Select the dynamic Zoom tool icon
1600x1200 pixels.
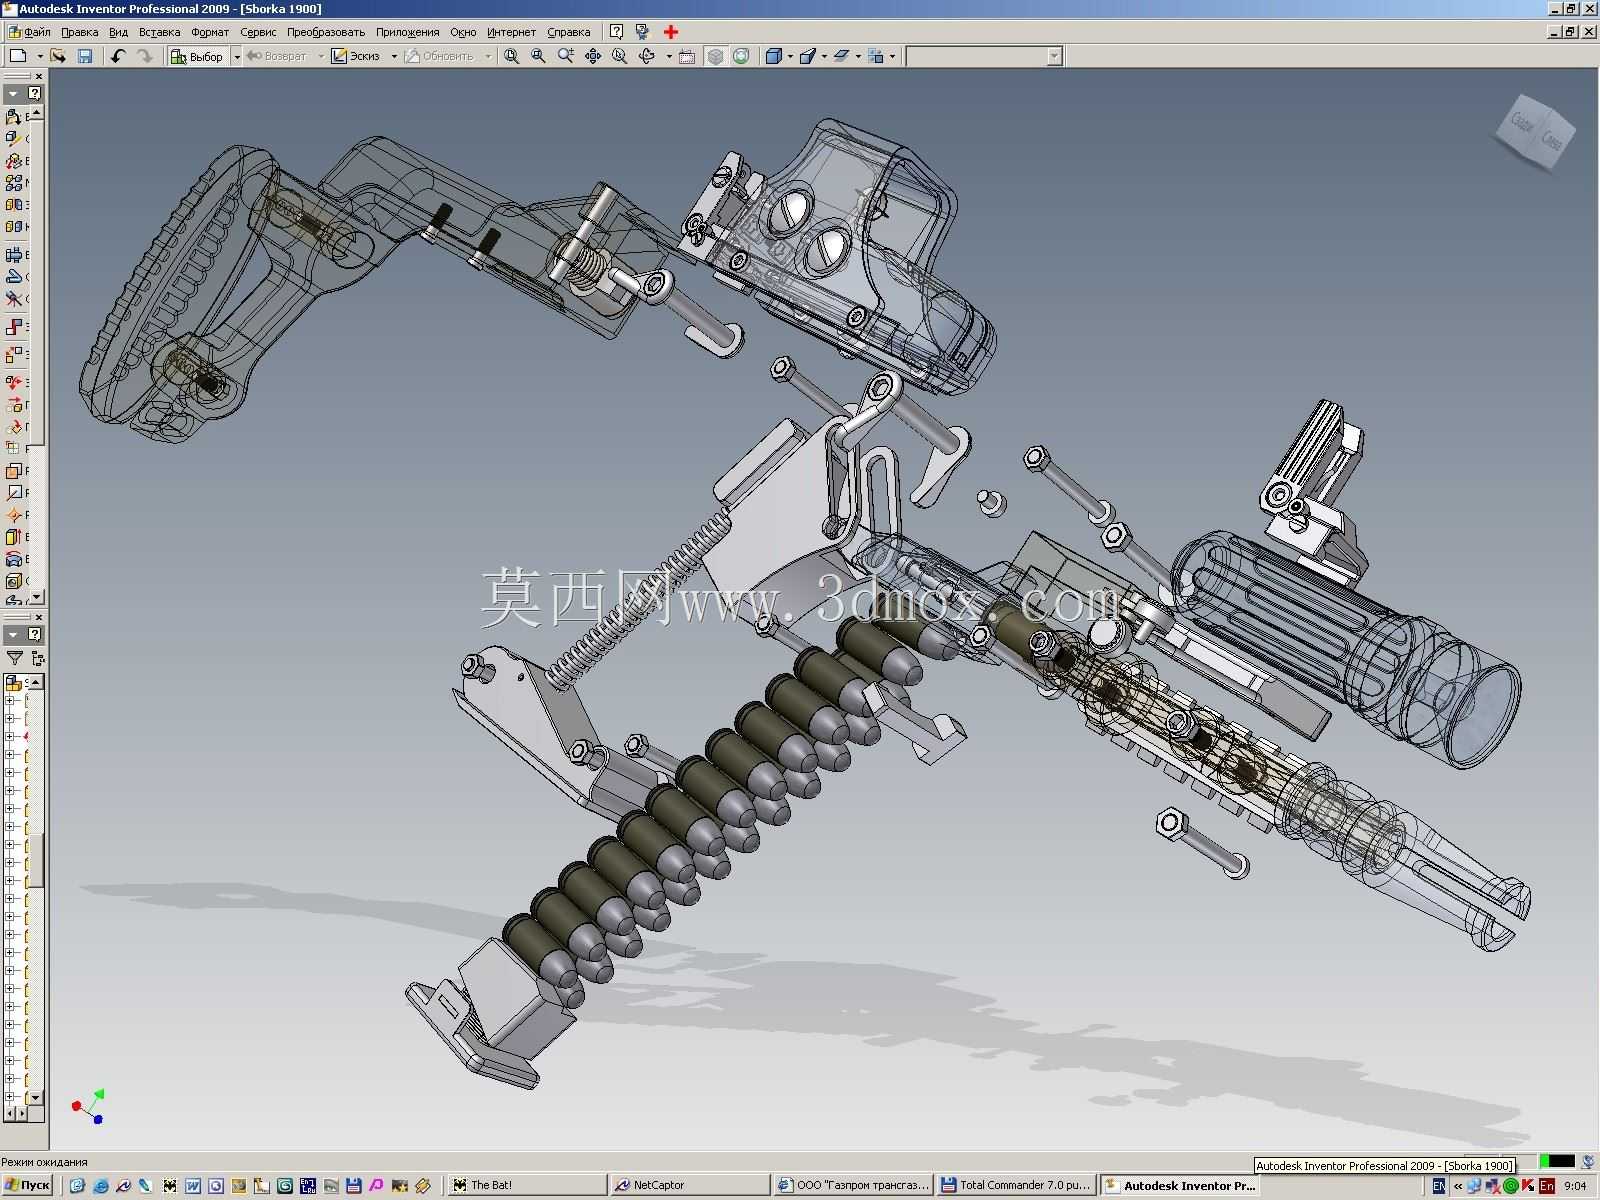[x=566, y=56]
